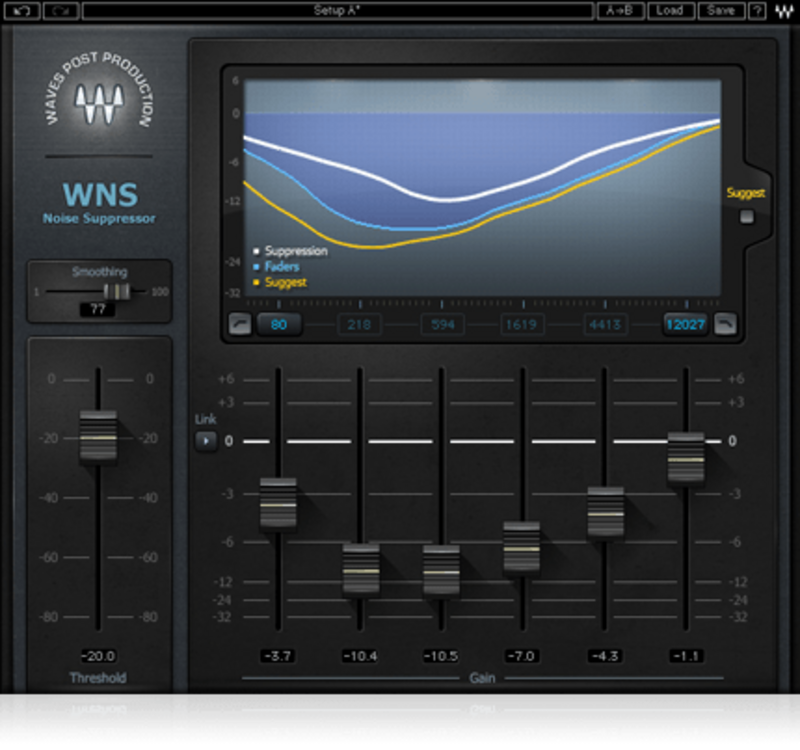
Task: Click the Waves logo in the top-right corner
Action: [x=784, y=11]
